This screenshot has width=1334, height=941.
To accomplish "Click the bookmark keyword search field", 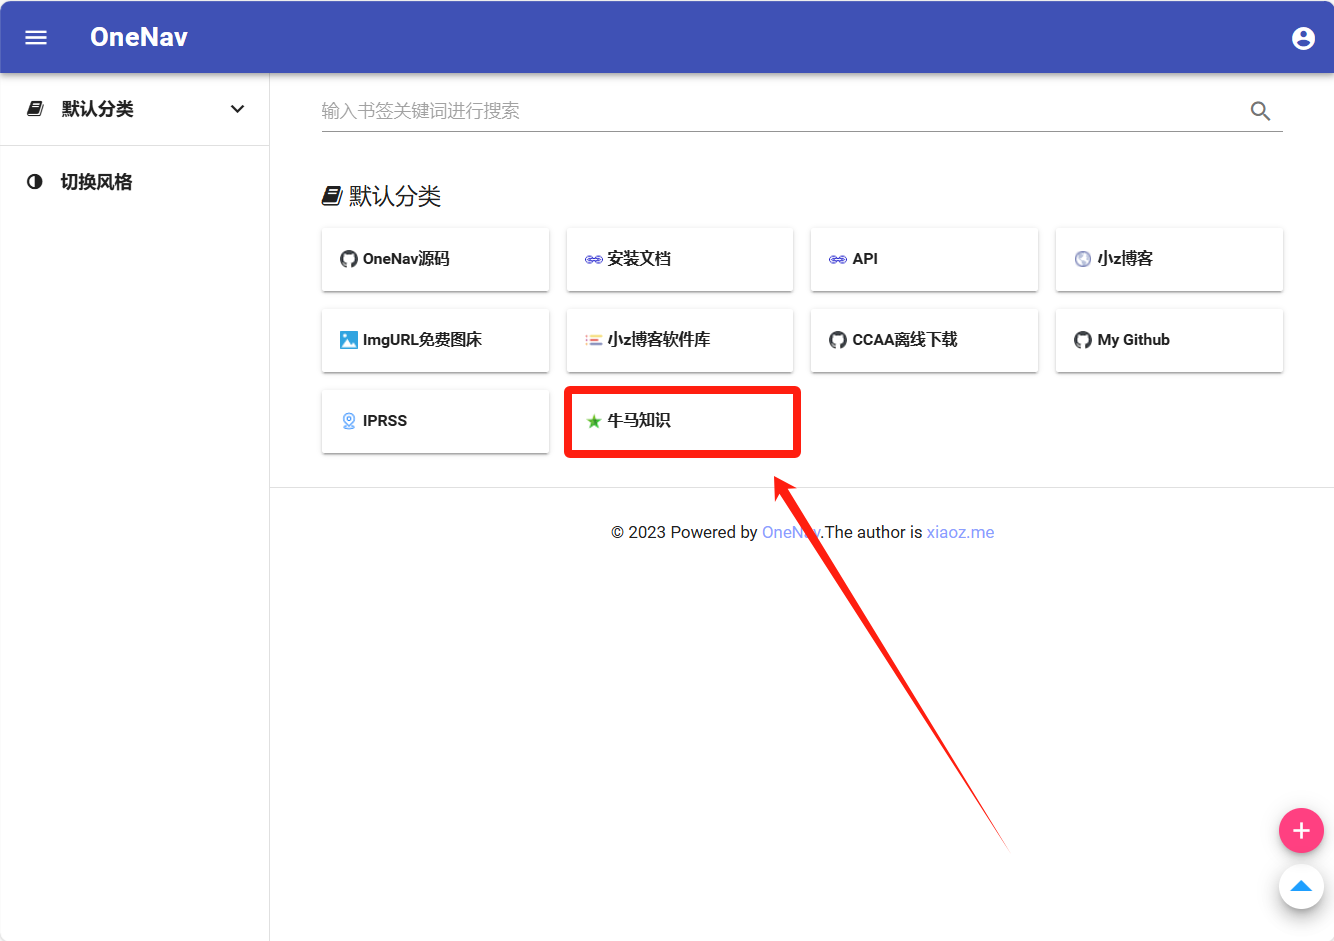I will [x=780, y=111].
